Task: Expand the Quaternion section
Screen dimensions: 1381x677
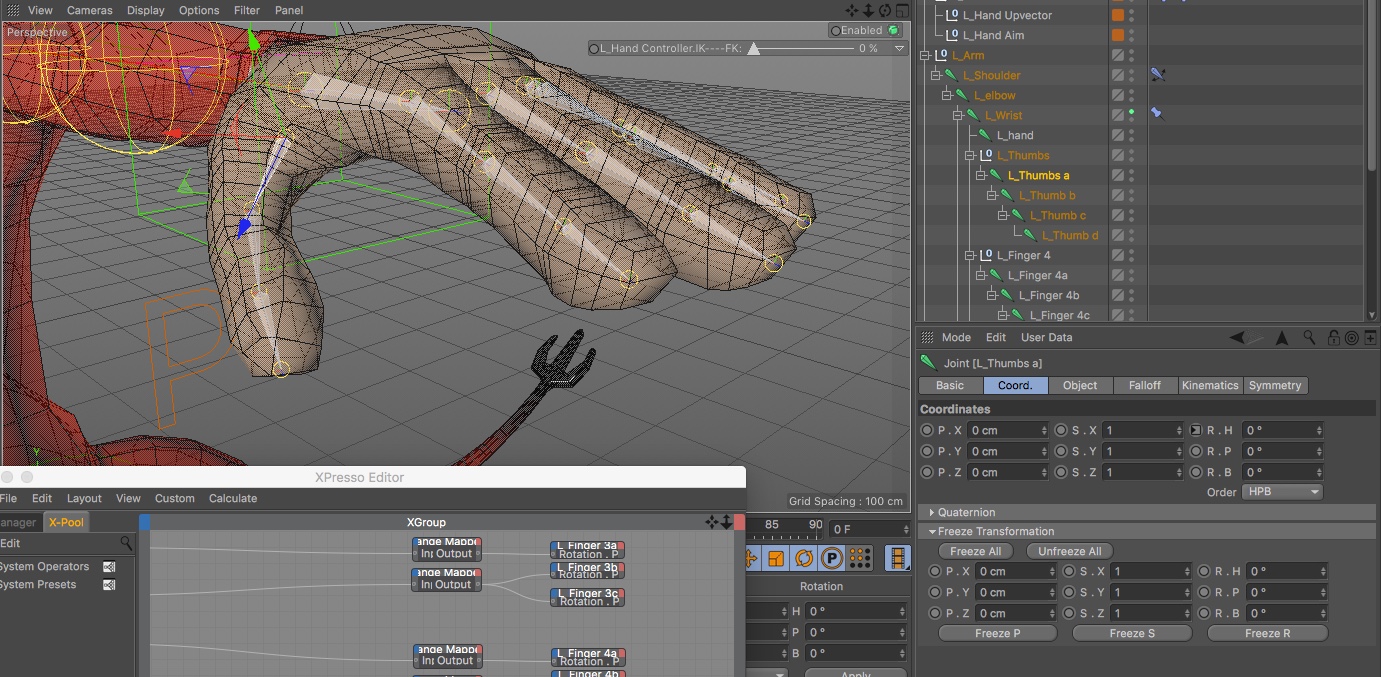Action: pyautogui.click(x=933, y=512)
